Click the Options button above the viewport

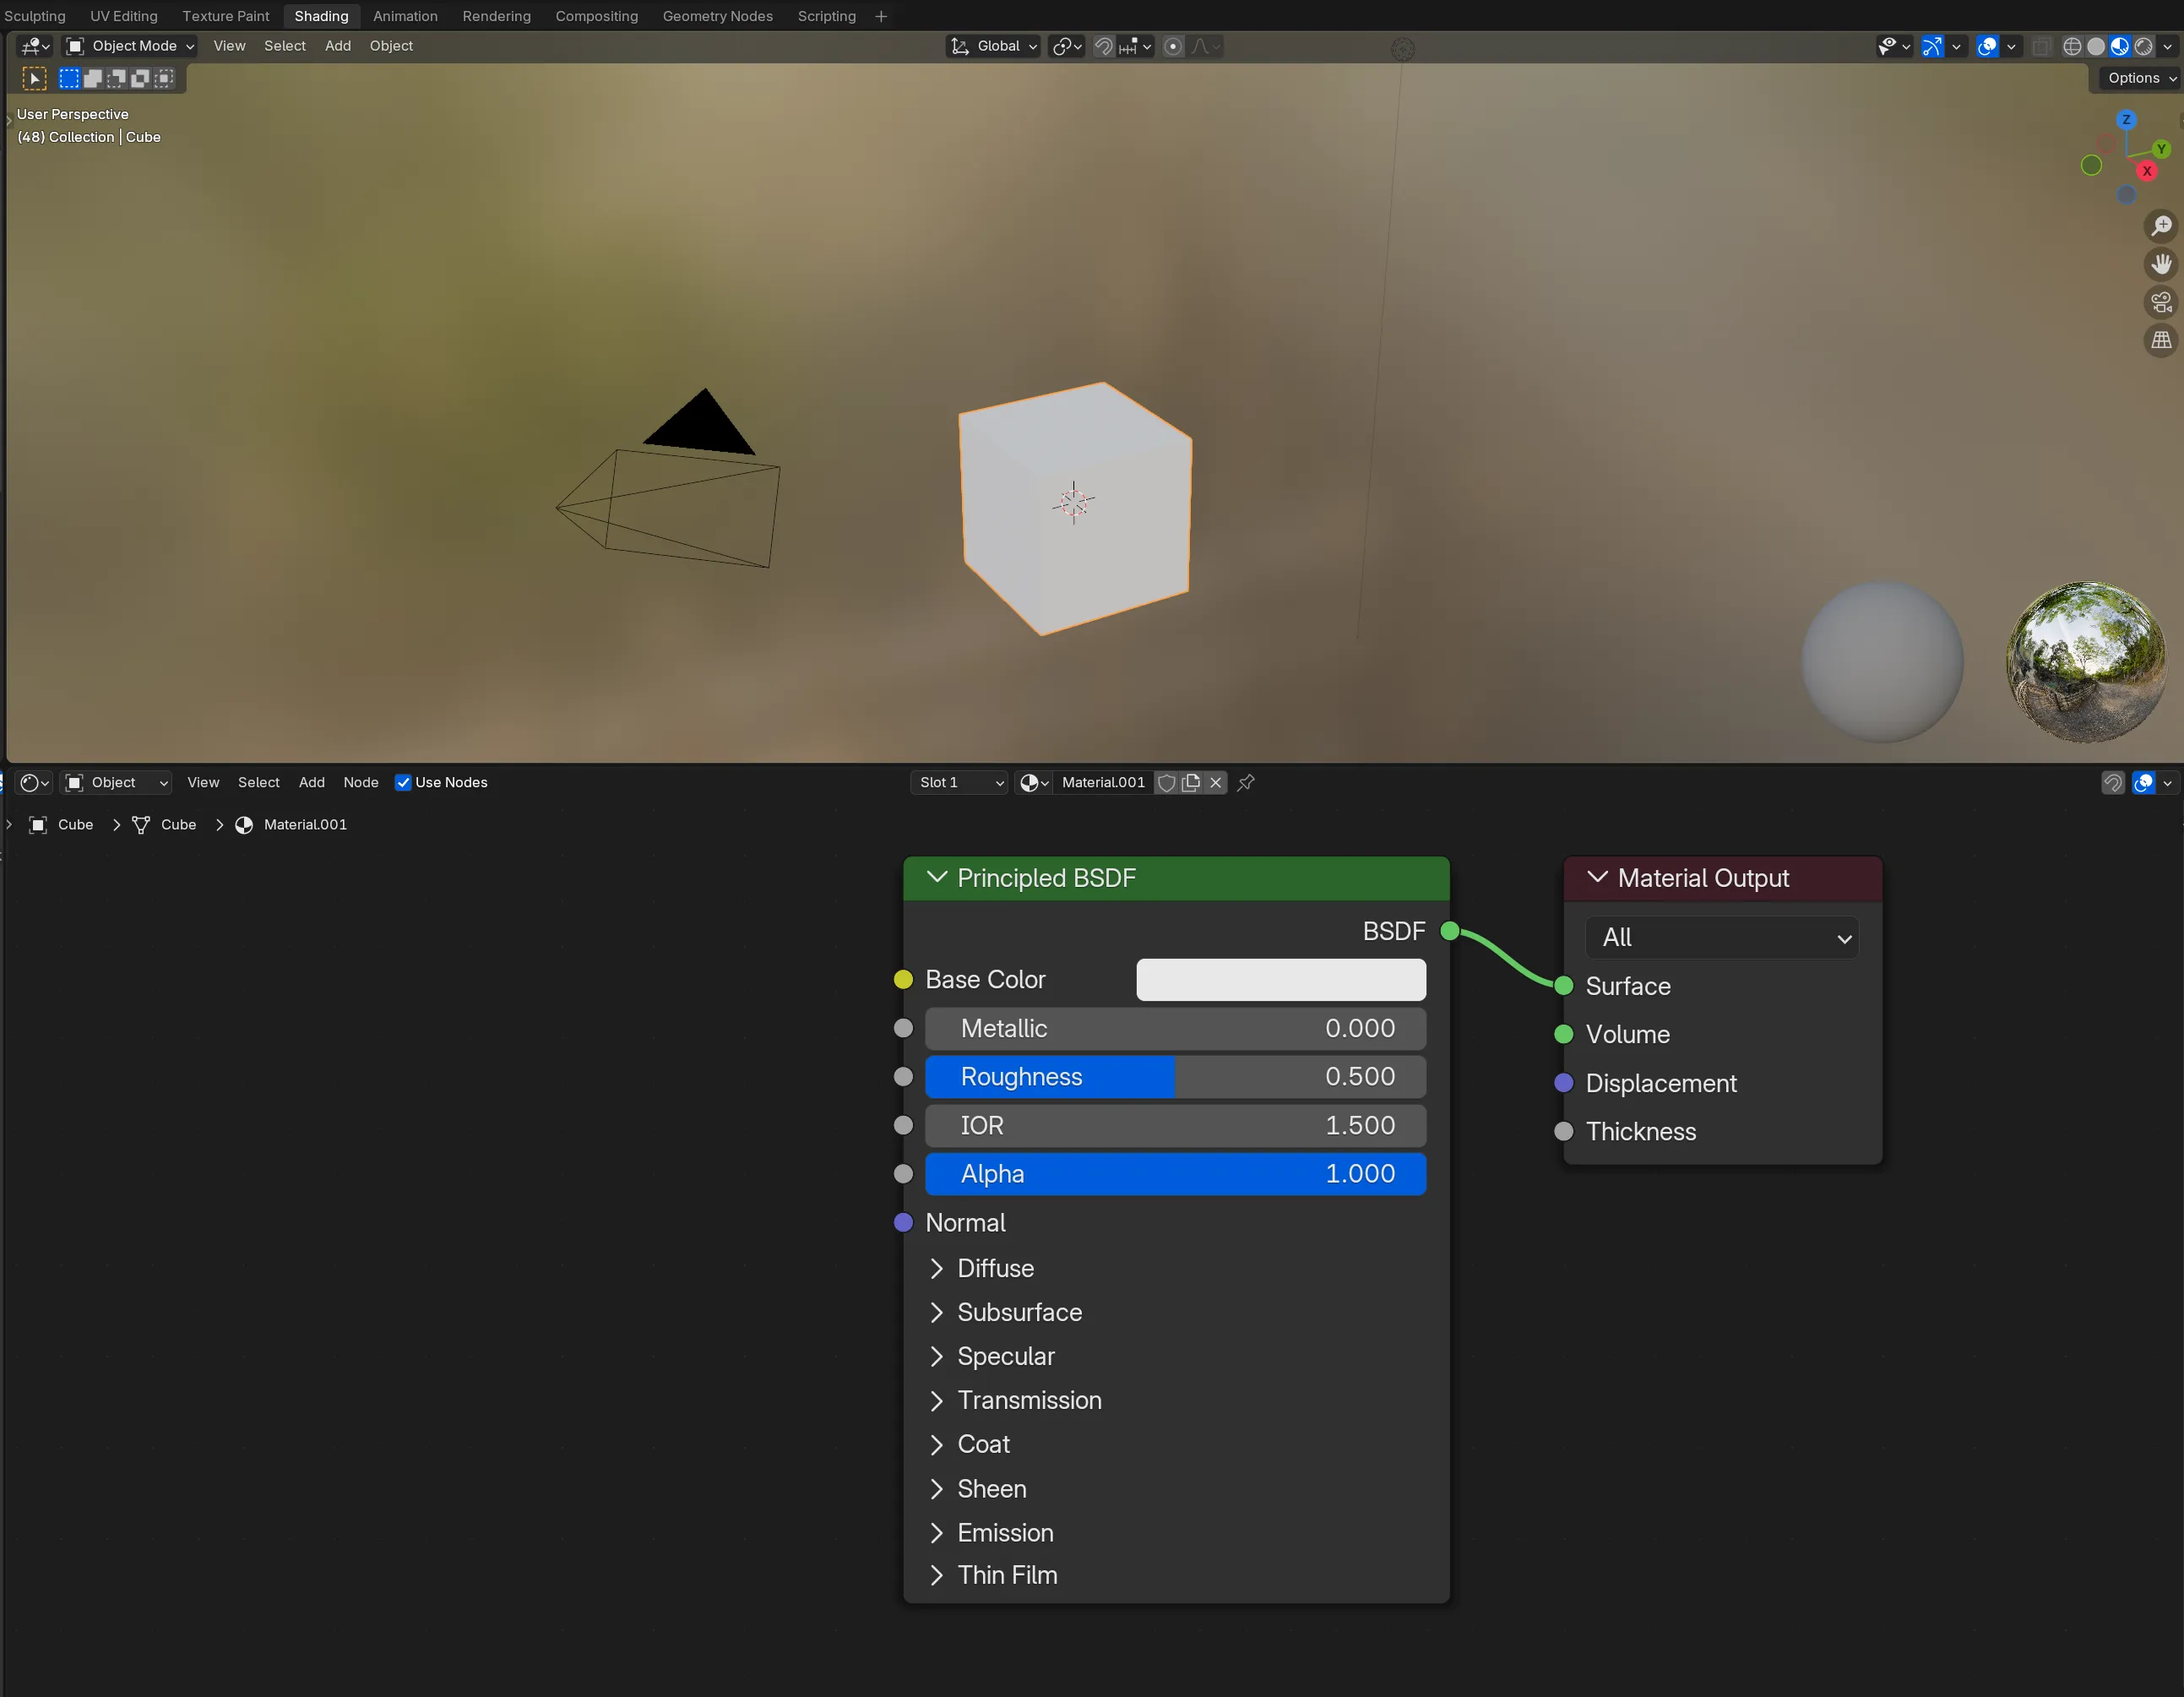point(2135,78)
